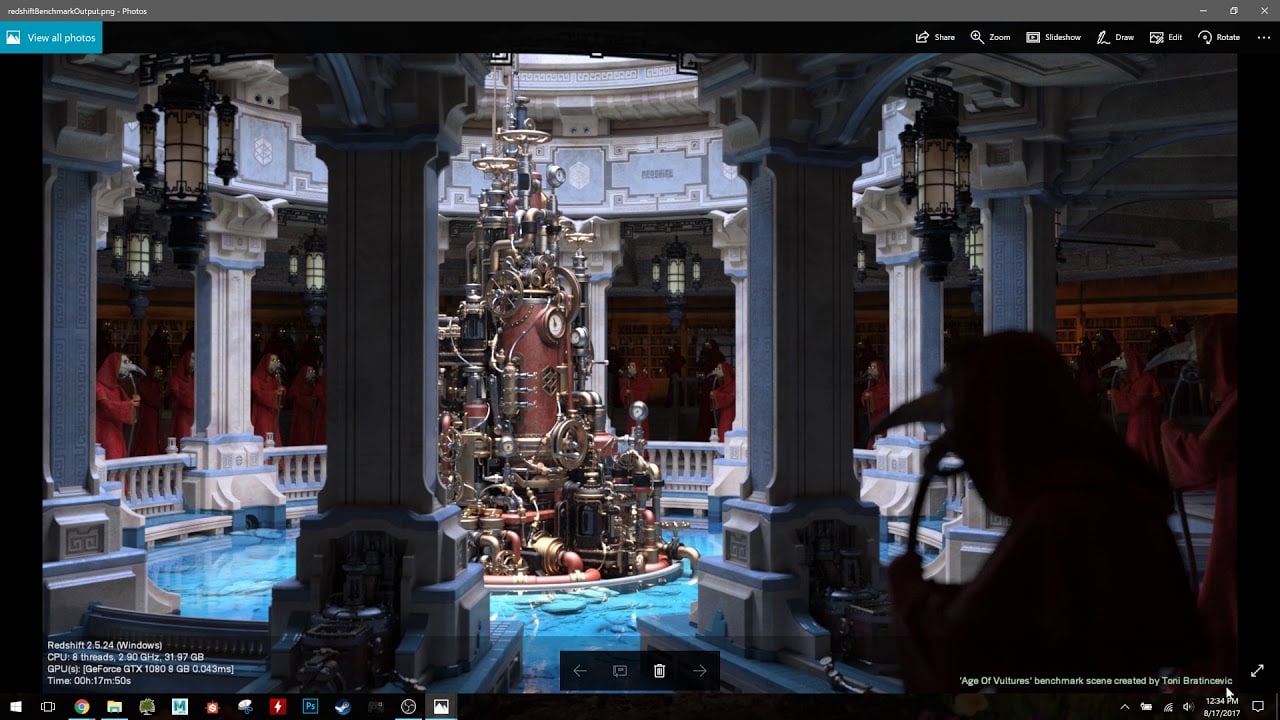The height and width of the screenshot is (720, 1280).
Task: Expand photo to full screen
Action: coord(1257,671)
